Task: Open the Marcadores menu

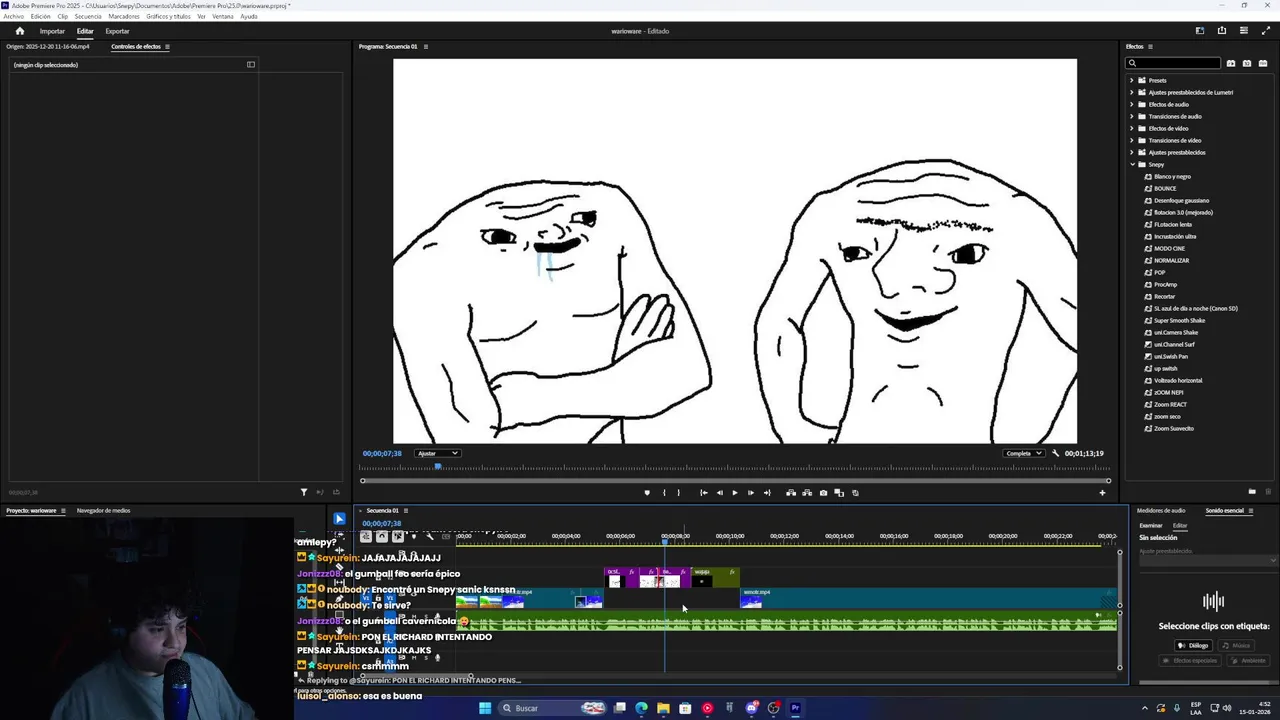Action: pos(124,16)
